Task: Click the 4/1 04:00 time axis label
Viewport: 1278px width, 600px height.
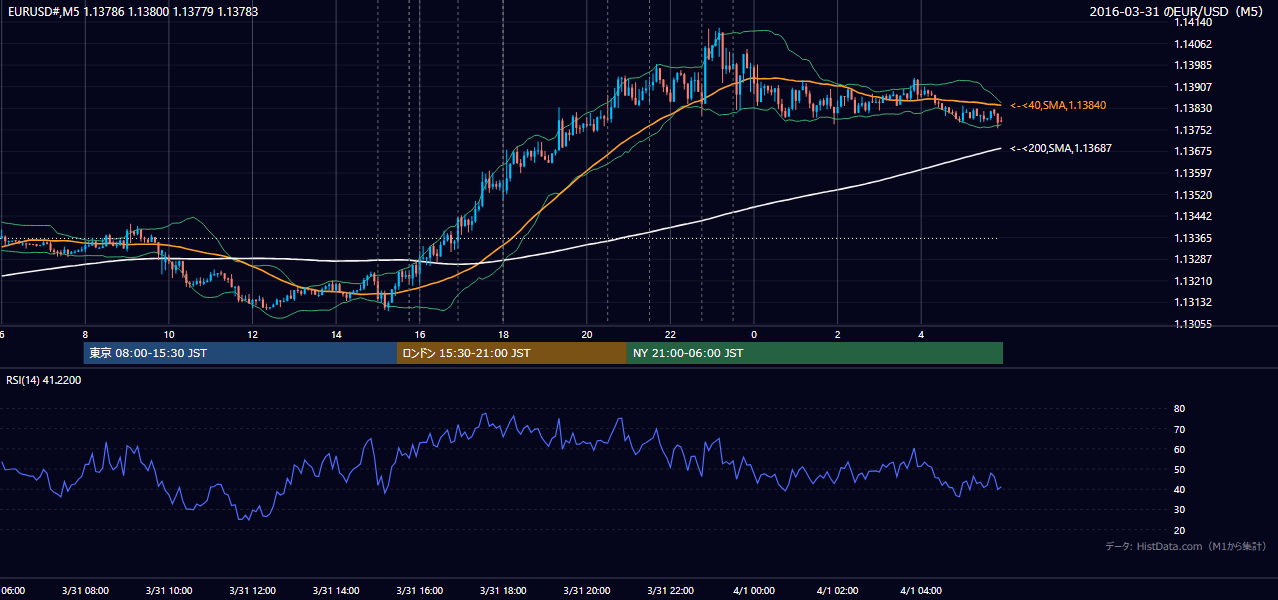Action: coord(921,591)
